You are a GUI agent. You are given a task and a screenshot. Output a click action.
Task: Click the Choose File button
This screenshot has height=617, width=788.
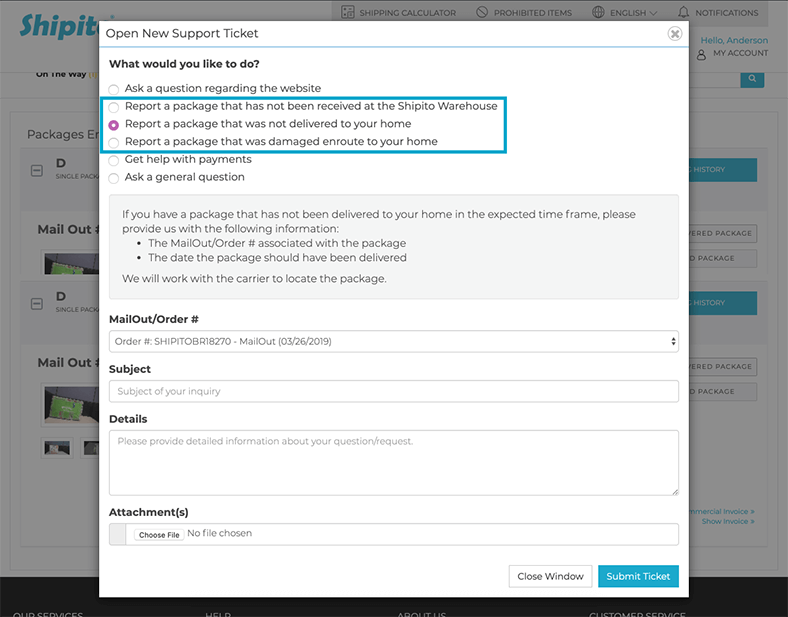click(x=159, y=535)
